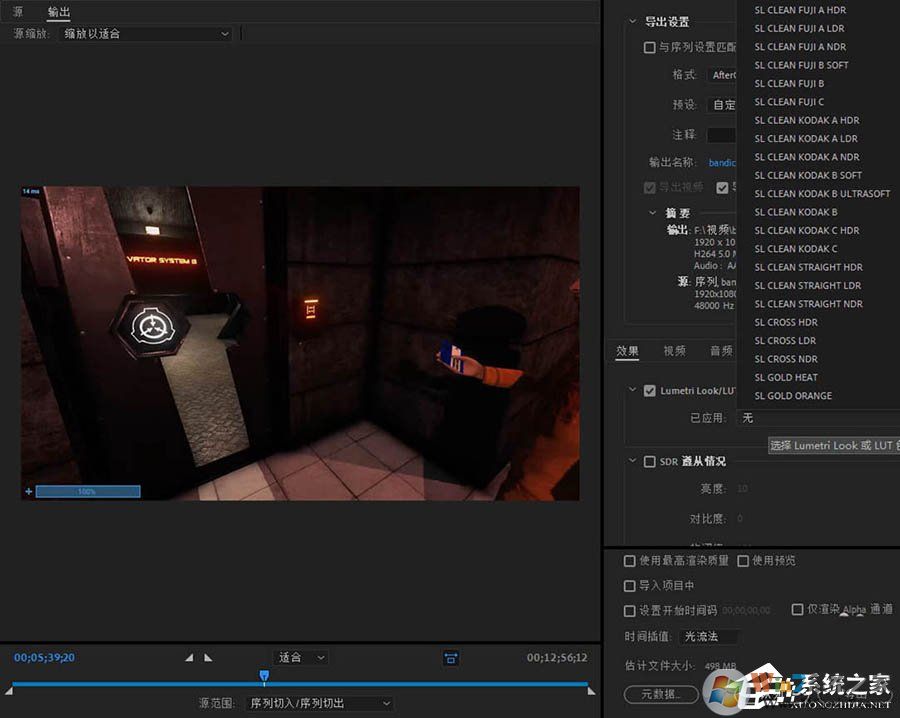Switch to the 视频 tab

674,351
